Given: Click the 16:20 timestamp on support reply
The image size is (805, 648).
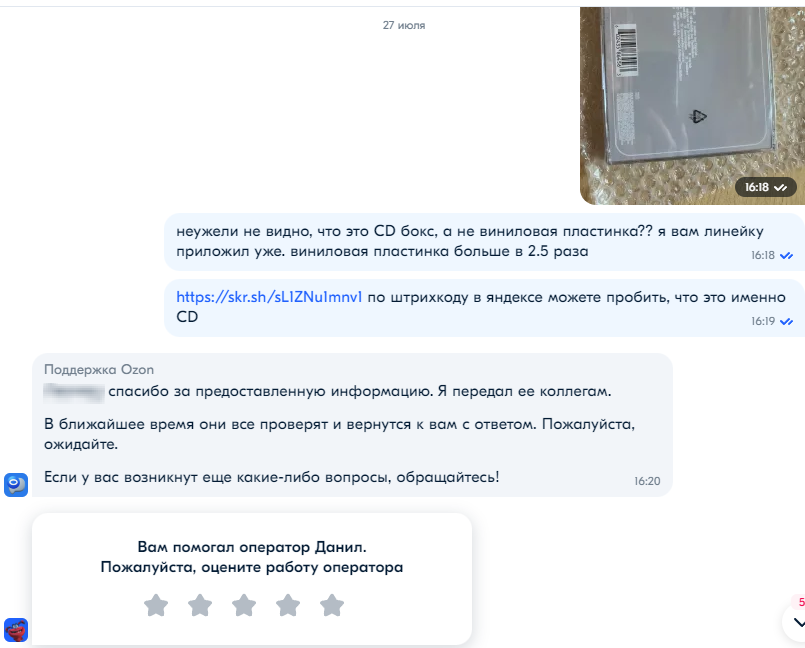Looking at the screenshot, I should tap(647, 481).
